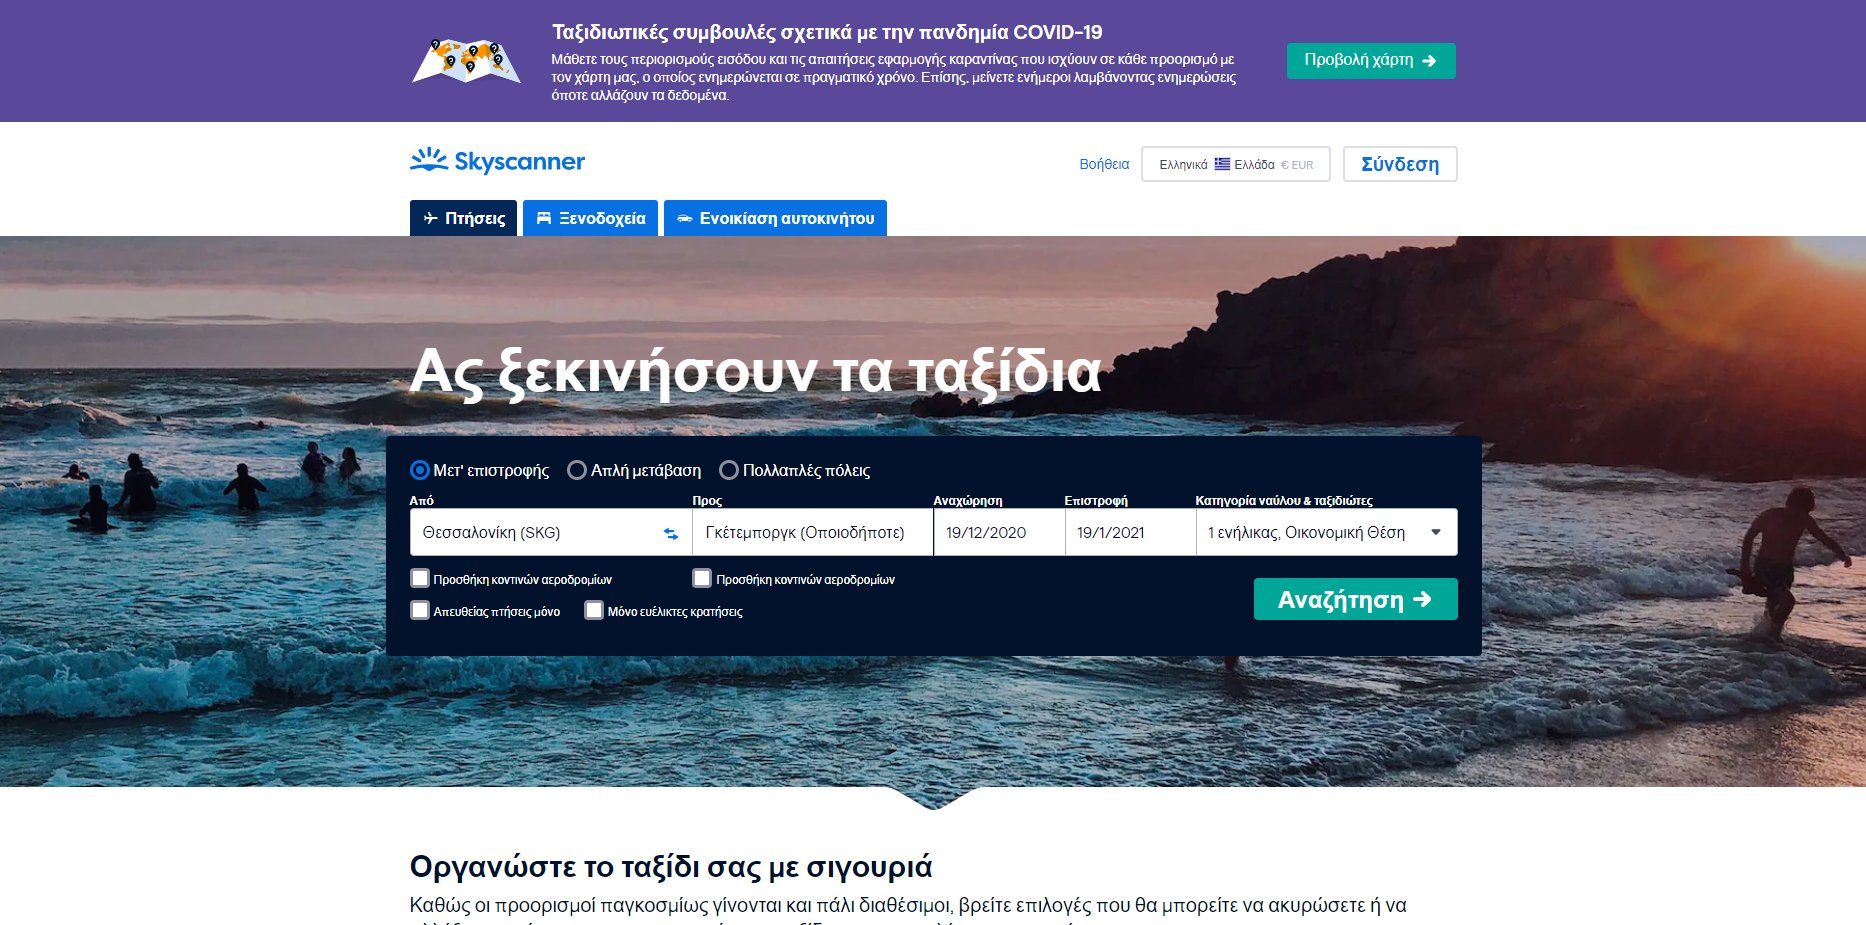The width and height of the screenshot is (1866, 925).
Task: Click the car icon on Ενοικίαση αυτοκινήτου
Action: point(685,218)
